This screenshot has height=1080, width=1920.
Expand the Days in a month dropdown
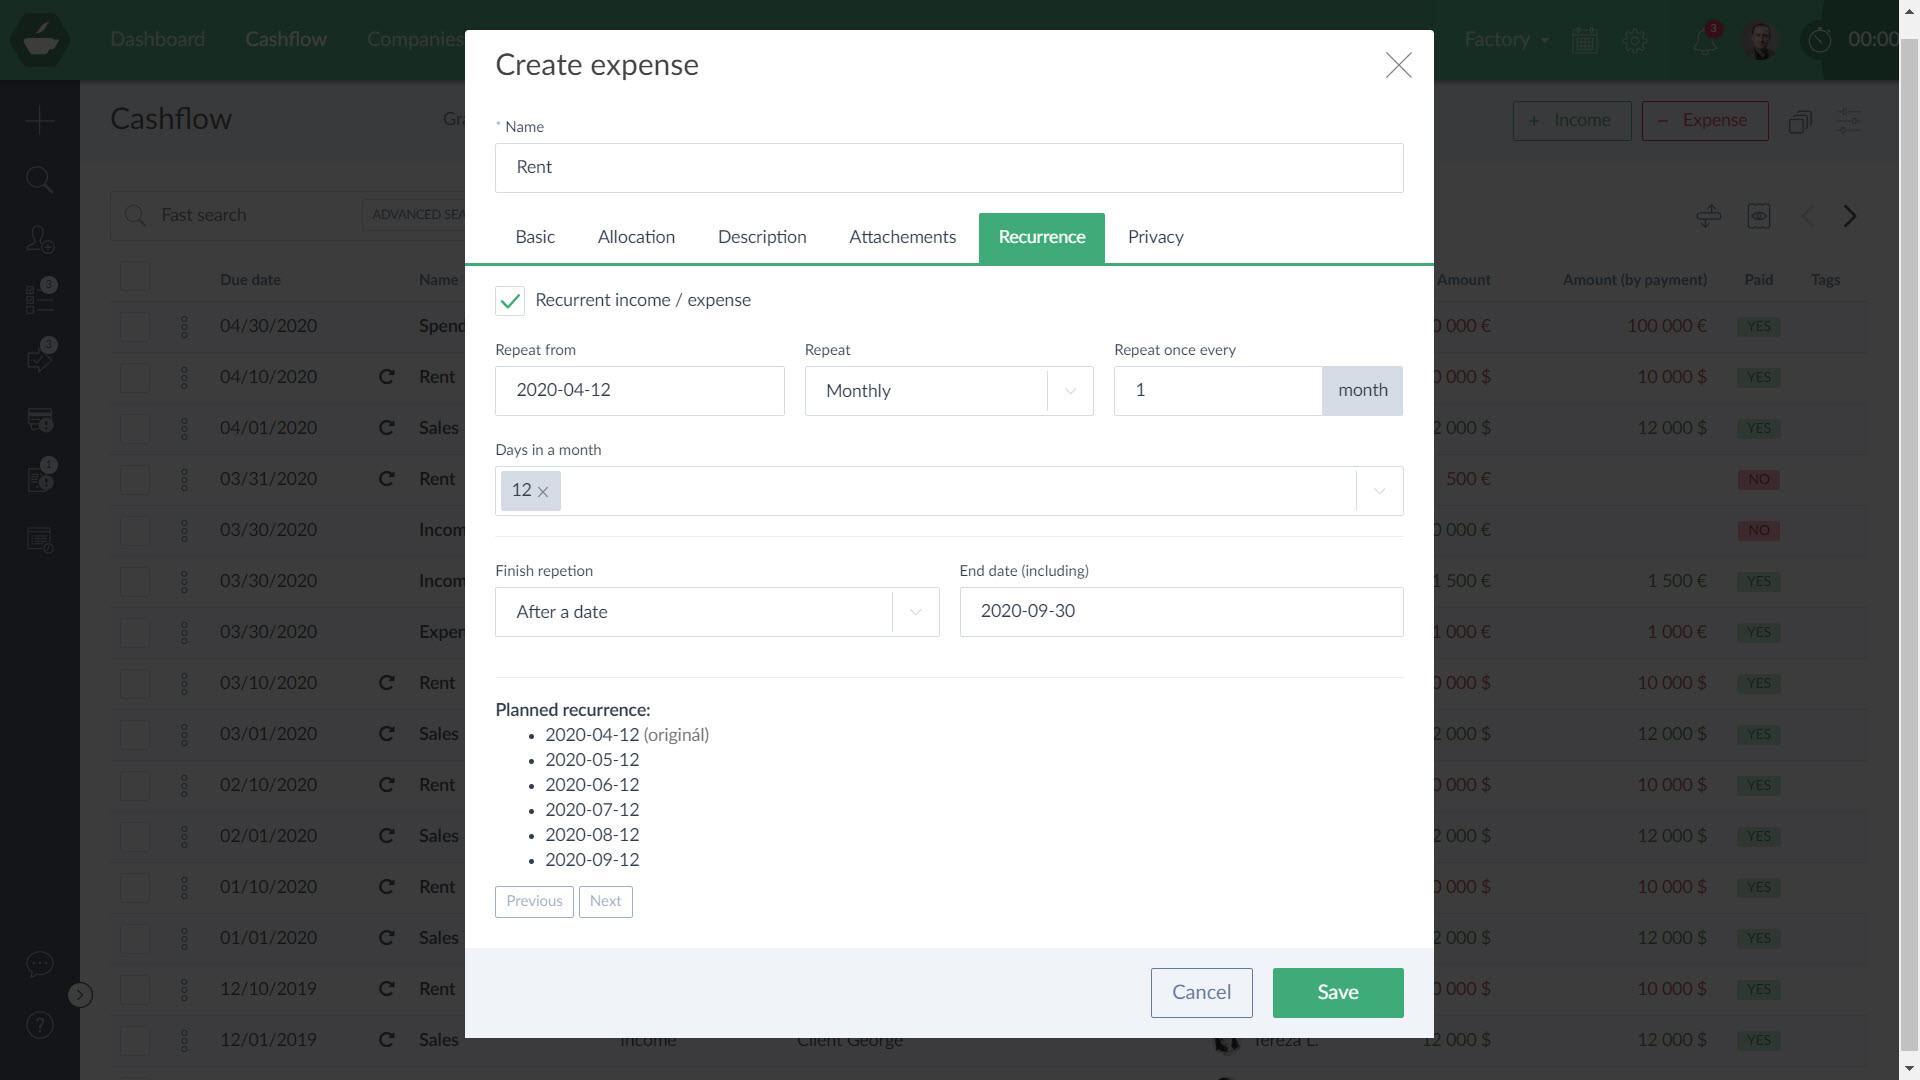[x=1379, y=491]
